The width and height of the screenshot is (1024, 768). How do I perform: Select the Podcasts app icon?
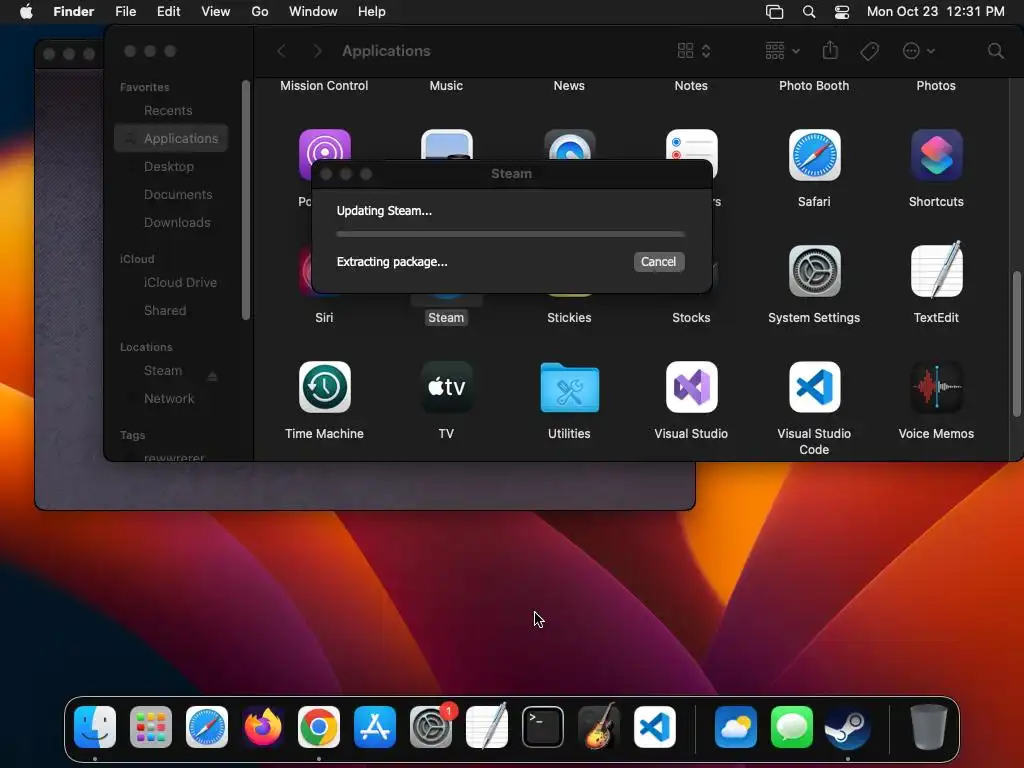pyautogui.click(x=325, y=145)
